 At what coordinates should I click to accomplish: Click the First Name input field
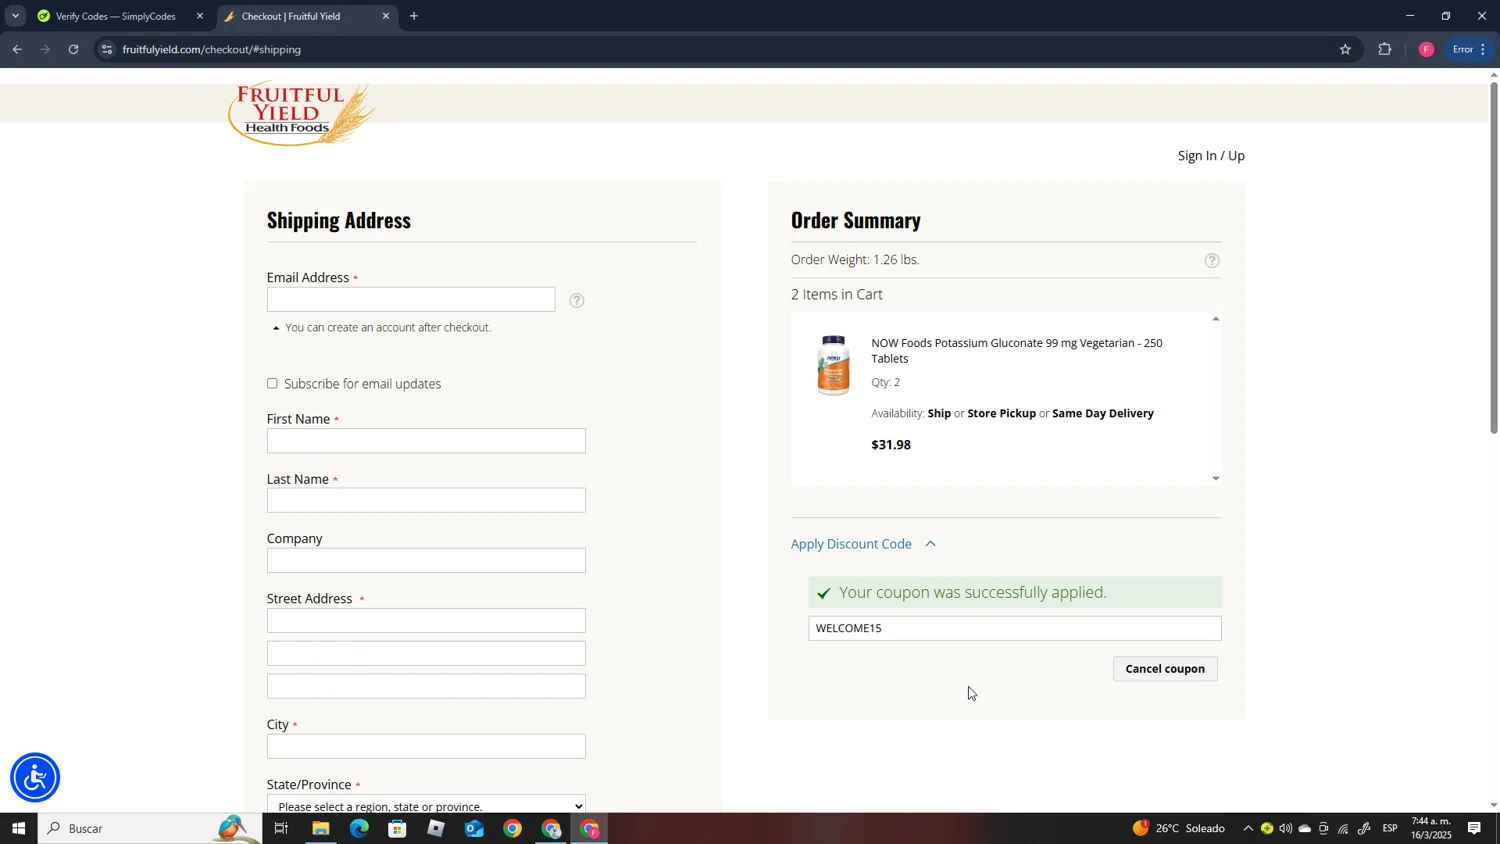[426, 441]
